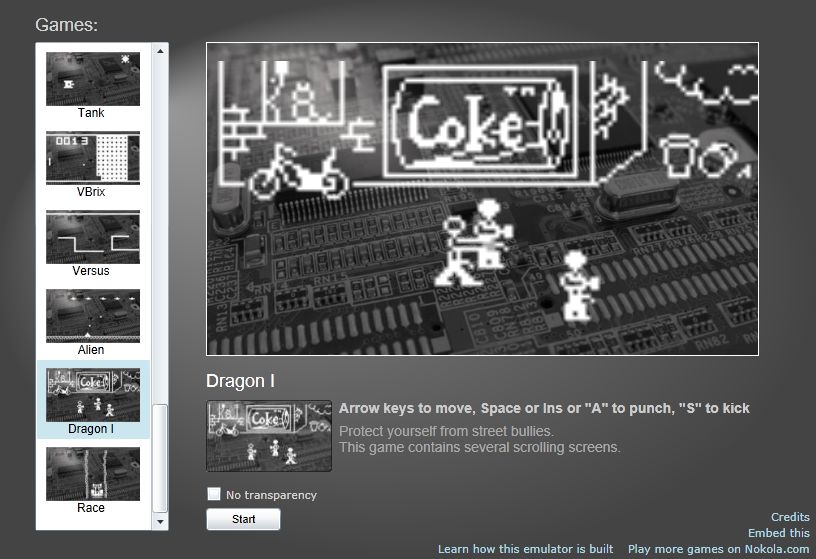Click the games list scroll up arrow

click(160, 51)
